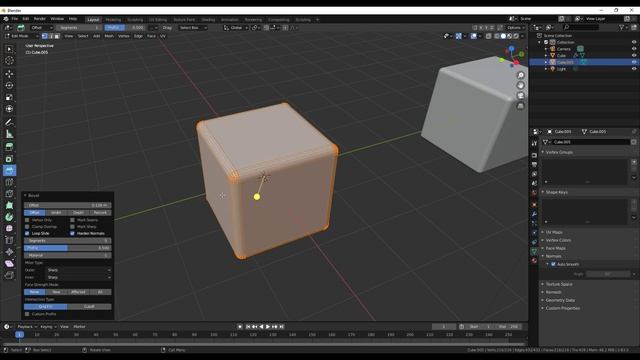The width and height of the screenshot is (640, 360).
Task: Hide the Camera object in outliner
Action: coord(634,49)
